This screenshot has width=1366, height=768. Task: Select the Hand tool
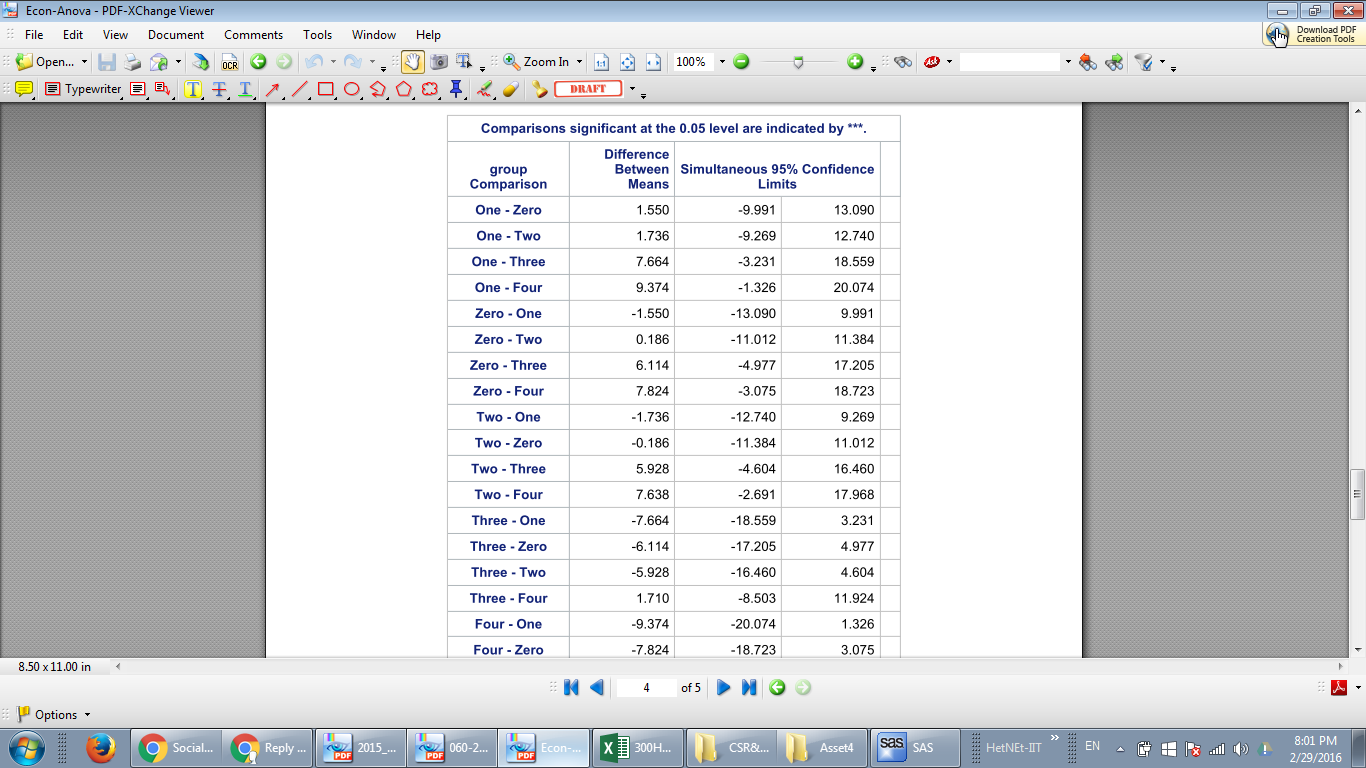click(x=412, y=61)
